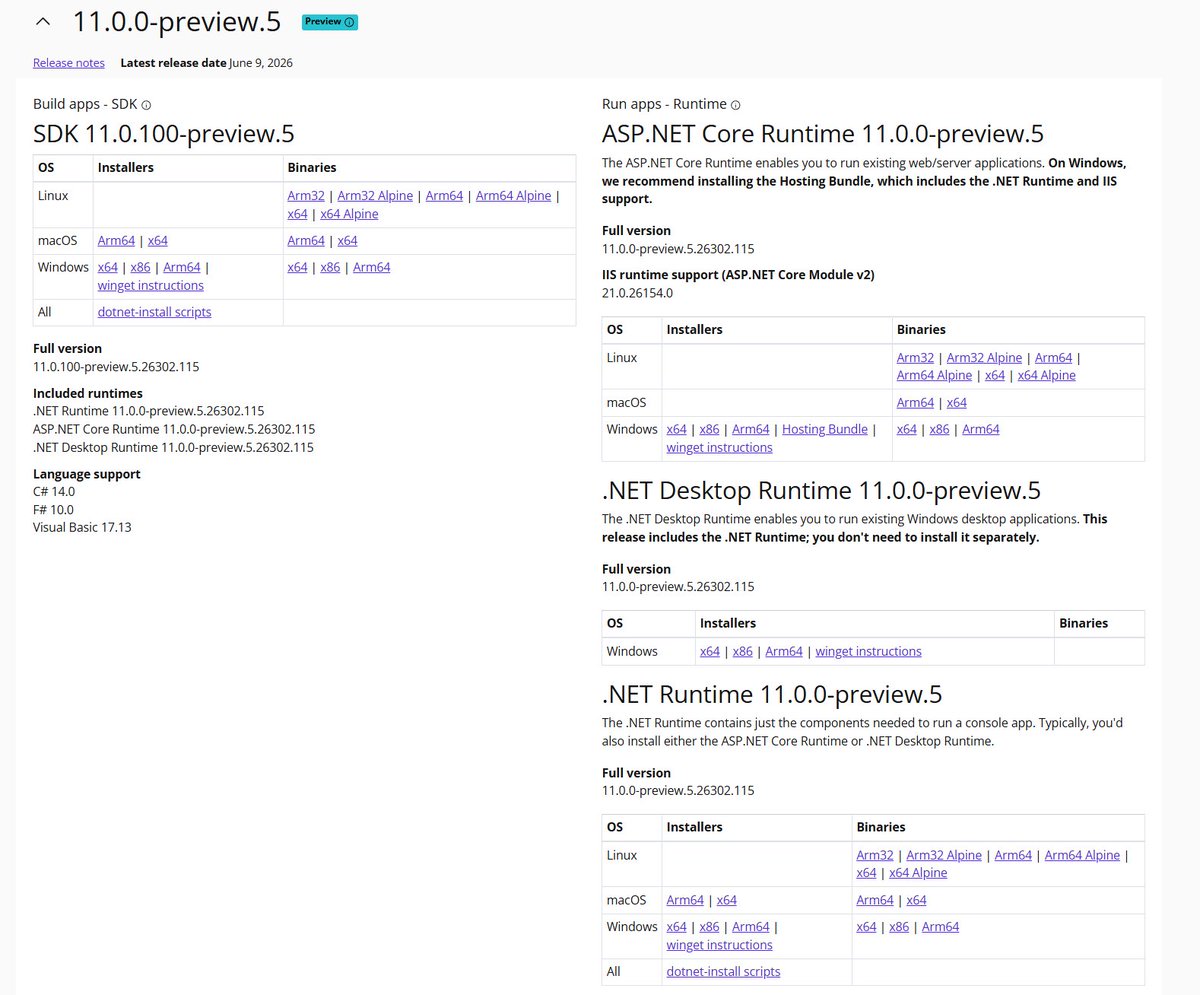Viewport: 1200px width, 995px height.
Task: Download ASP.NET Core macOS x64 binaries
Action: 956,402
